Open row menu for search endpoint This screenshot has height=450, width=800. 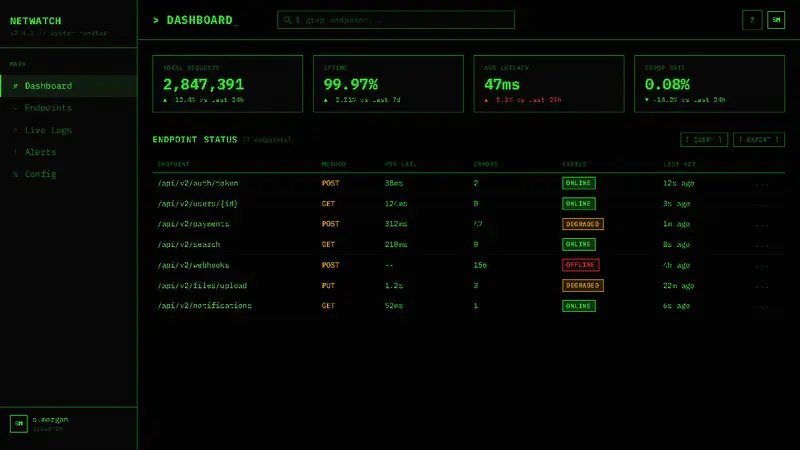[x=762, y=245]
